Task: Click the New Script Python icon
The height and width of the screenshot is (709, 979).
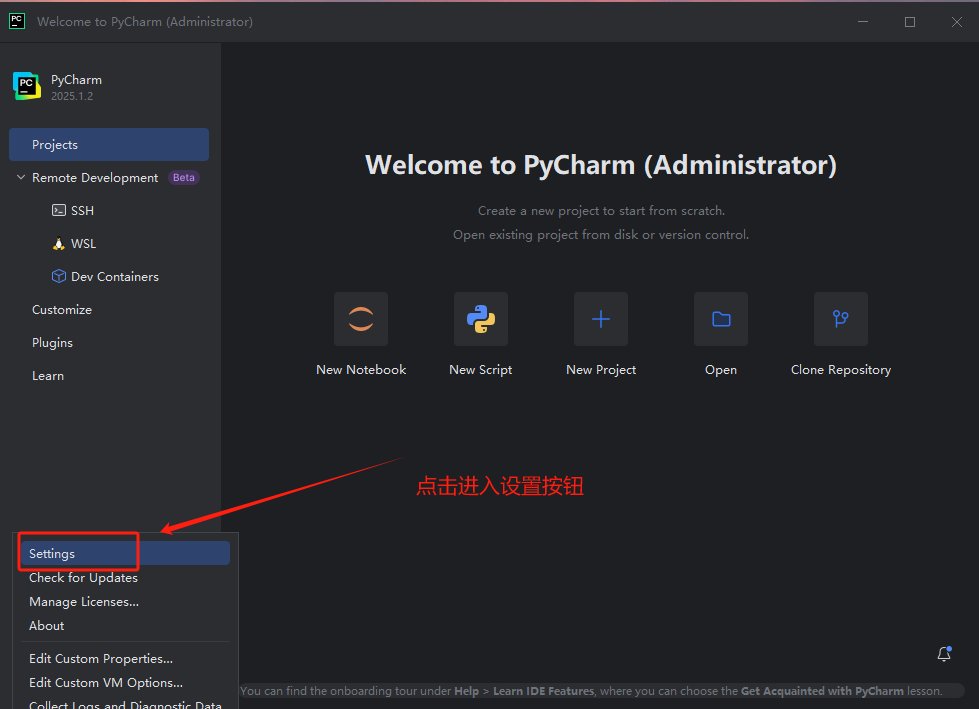Action: click(x=481, y=319)
